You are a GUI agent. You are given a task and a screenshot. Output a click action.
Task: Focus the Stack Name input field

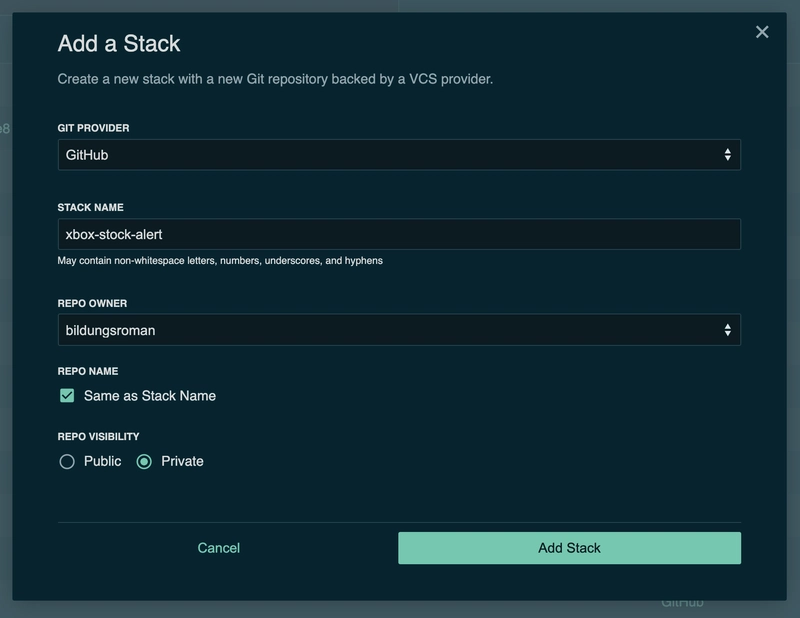tap(398, 234)
